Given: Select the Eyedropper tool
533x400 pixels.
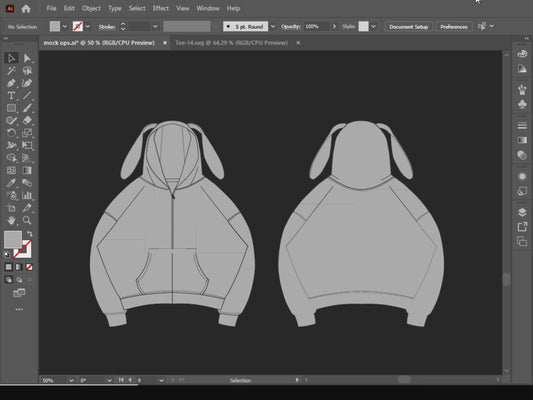Looking at the screenshot, I should (x=11, y=183).
